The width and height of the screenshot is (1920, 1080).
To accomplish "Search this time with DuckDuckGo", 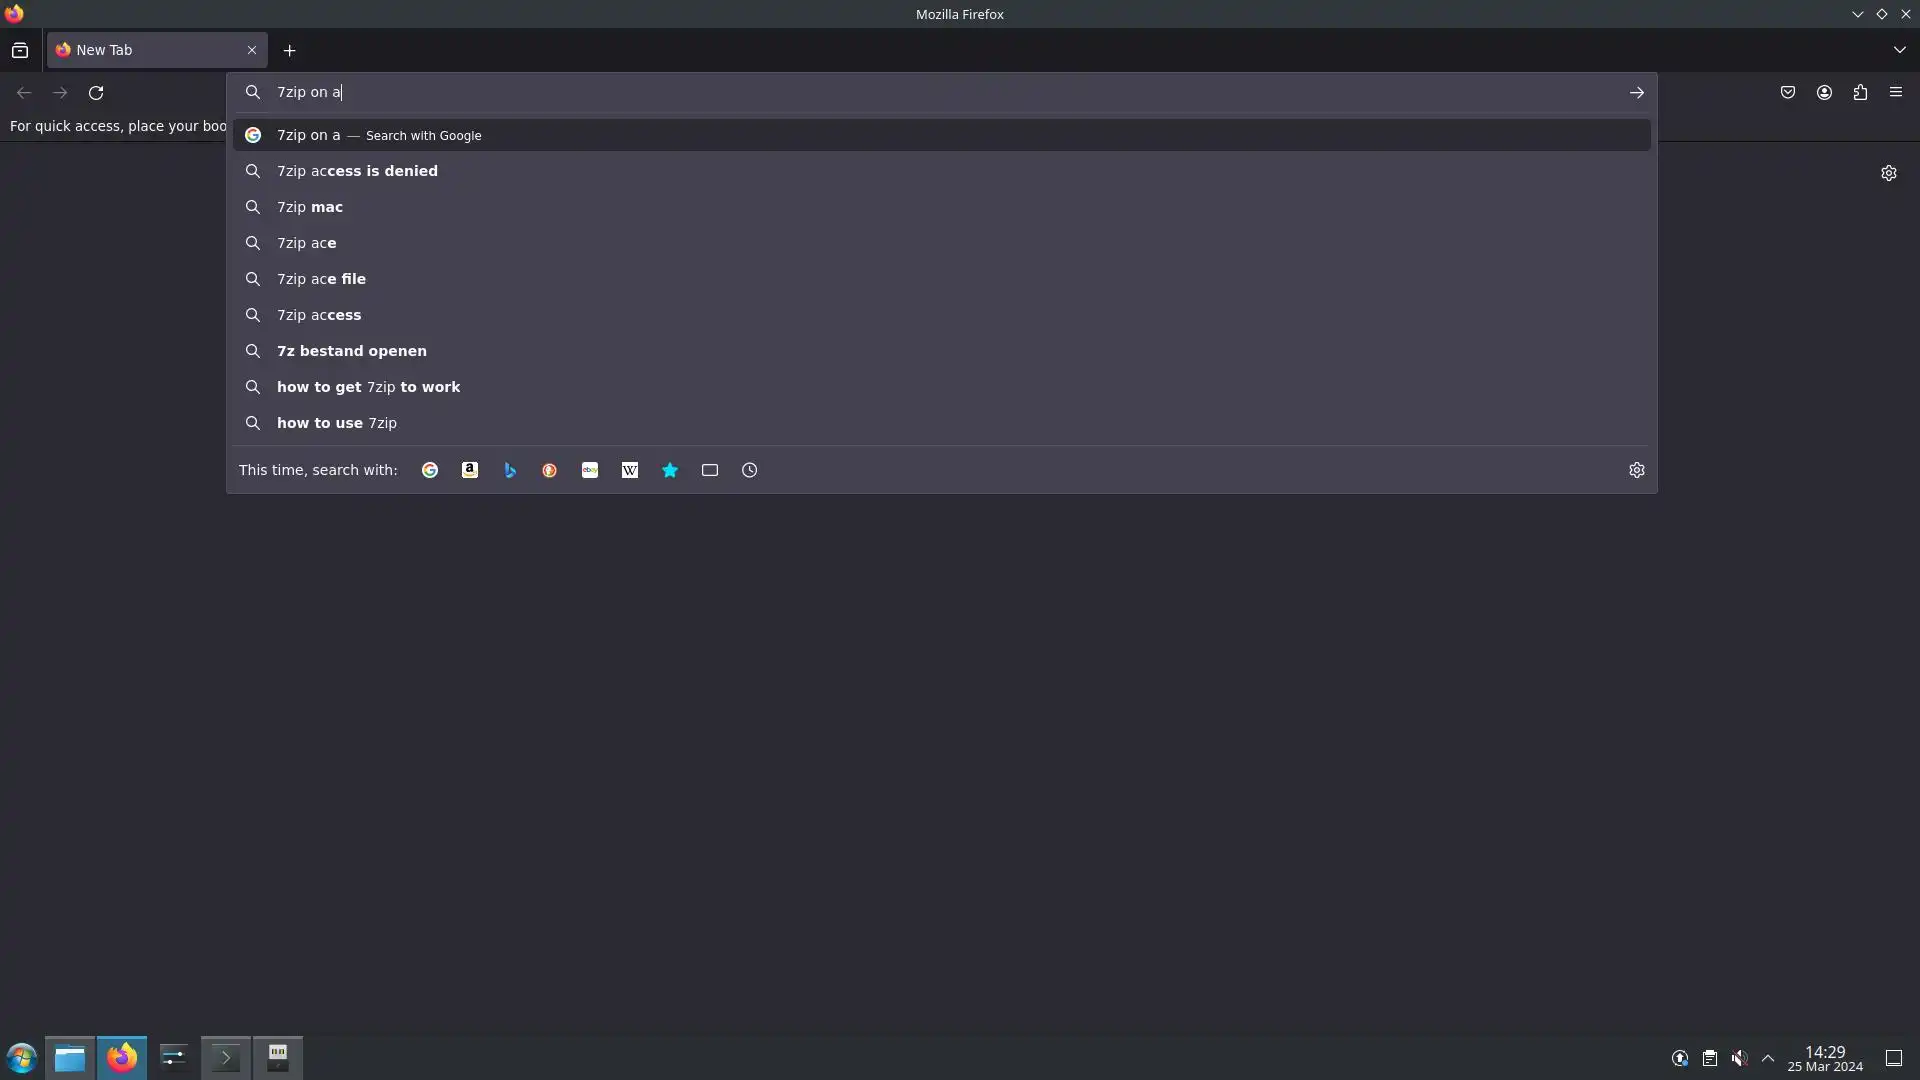I will (x=550, y=470).
